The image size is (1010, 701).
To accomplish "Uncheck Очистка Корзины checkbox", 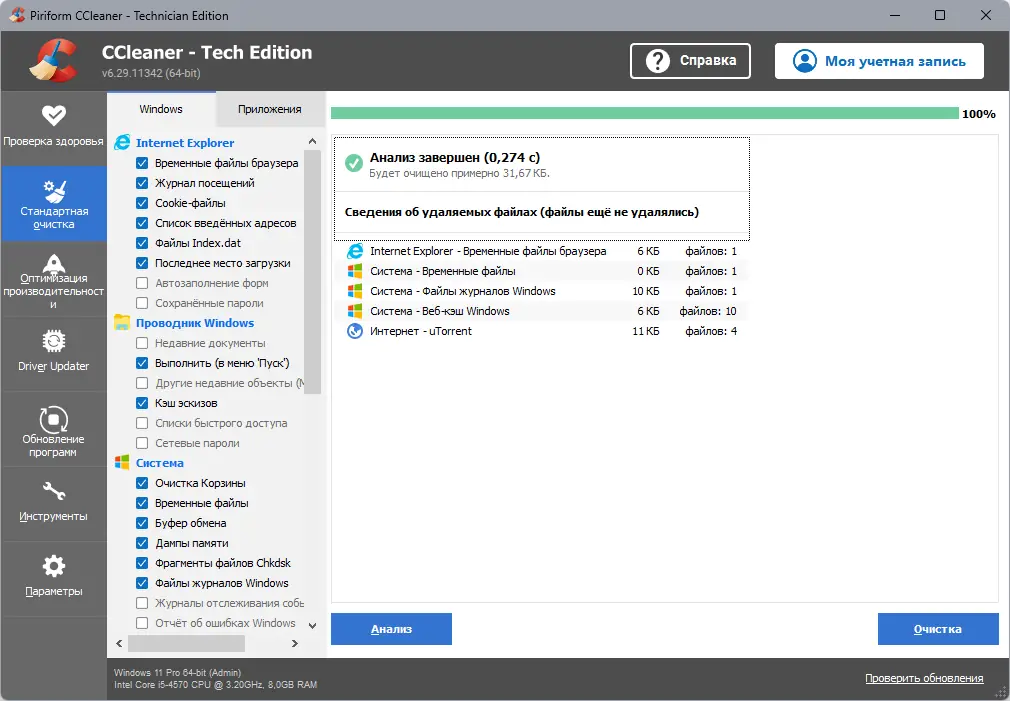I will [142, 483].
